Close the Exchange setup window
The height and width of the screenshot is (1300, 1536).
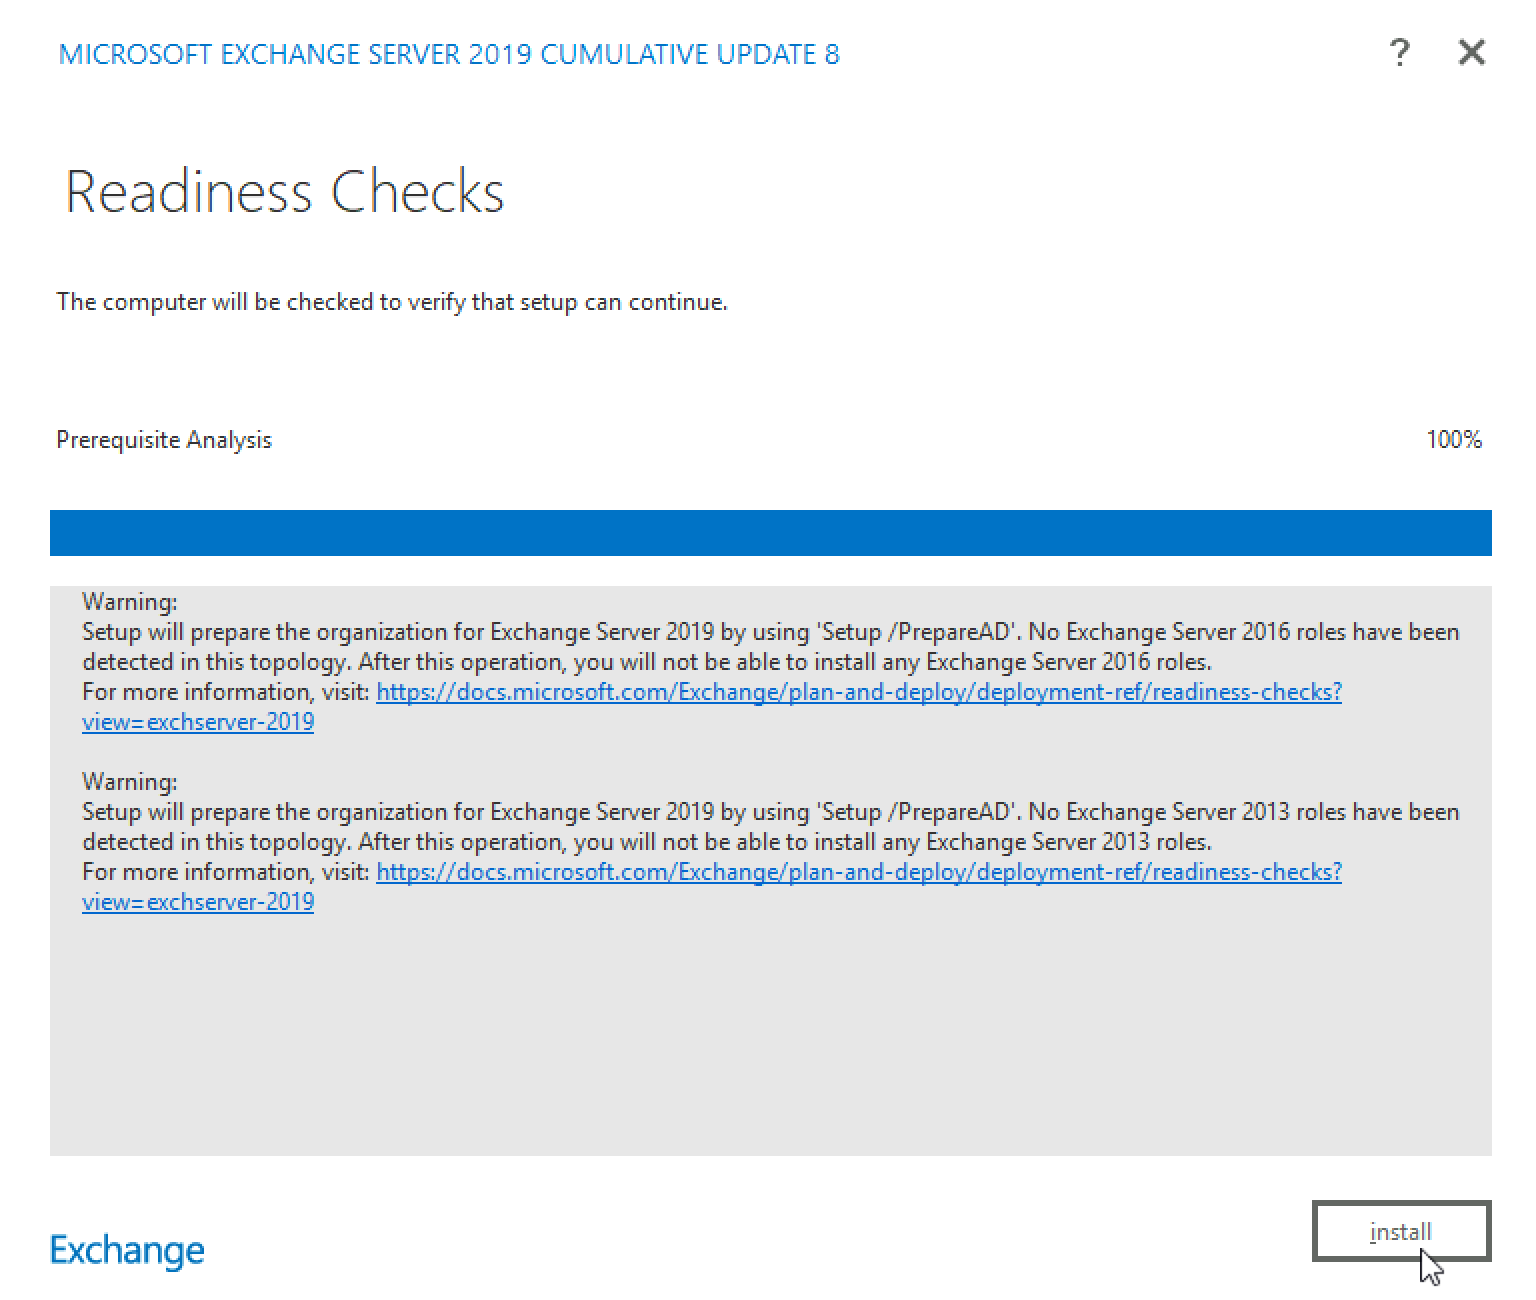[x=1471, y=52]
